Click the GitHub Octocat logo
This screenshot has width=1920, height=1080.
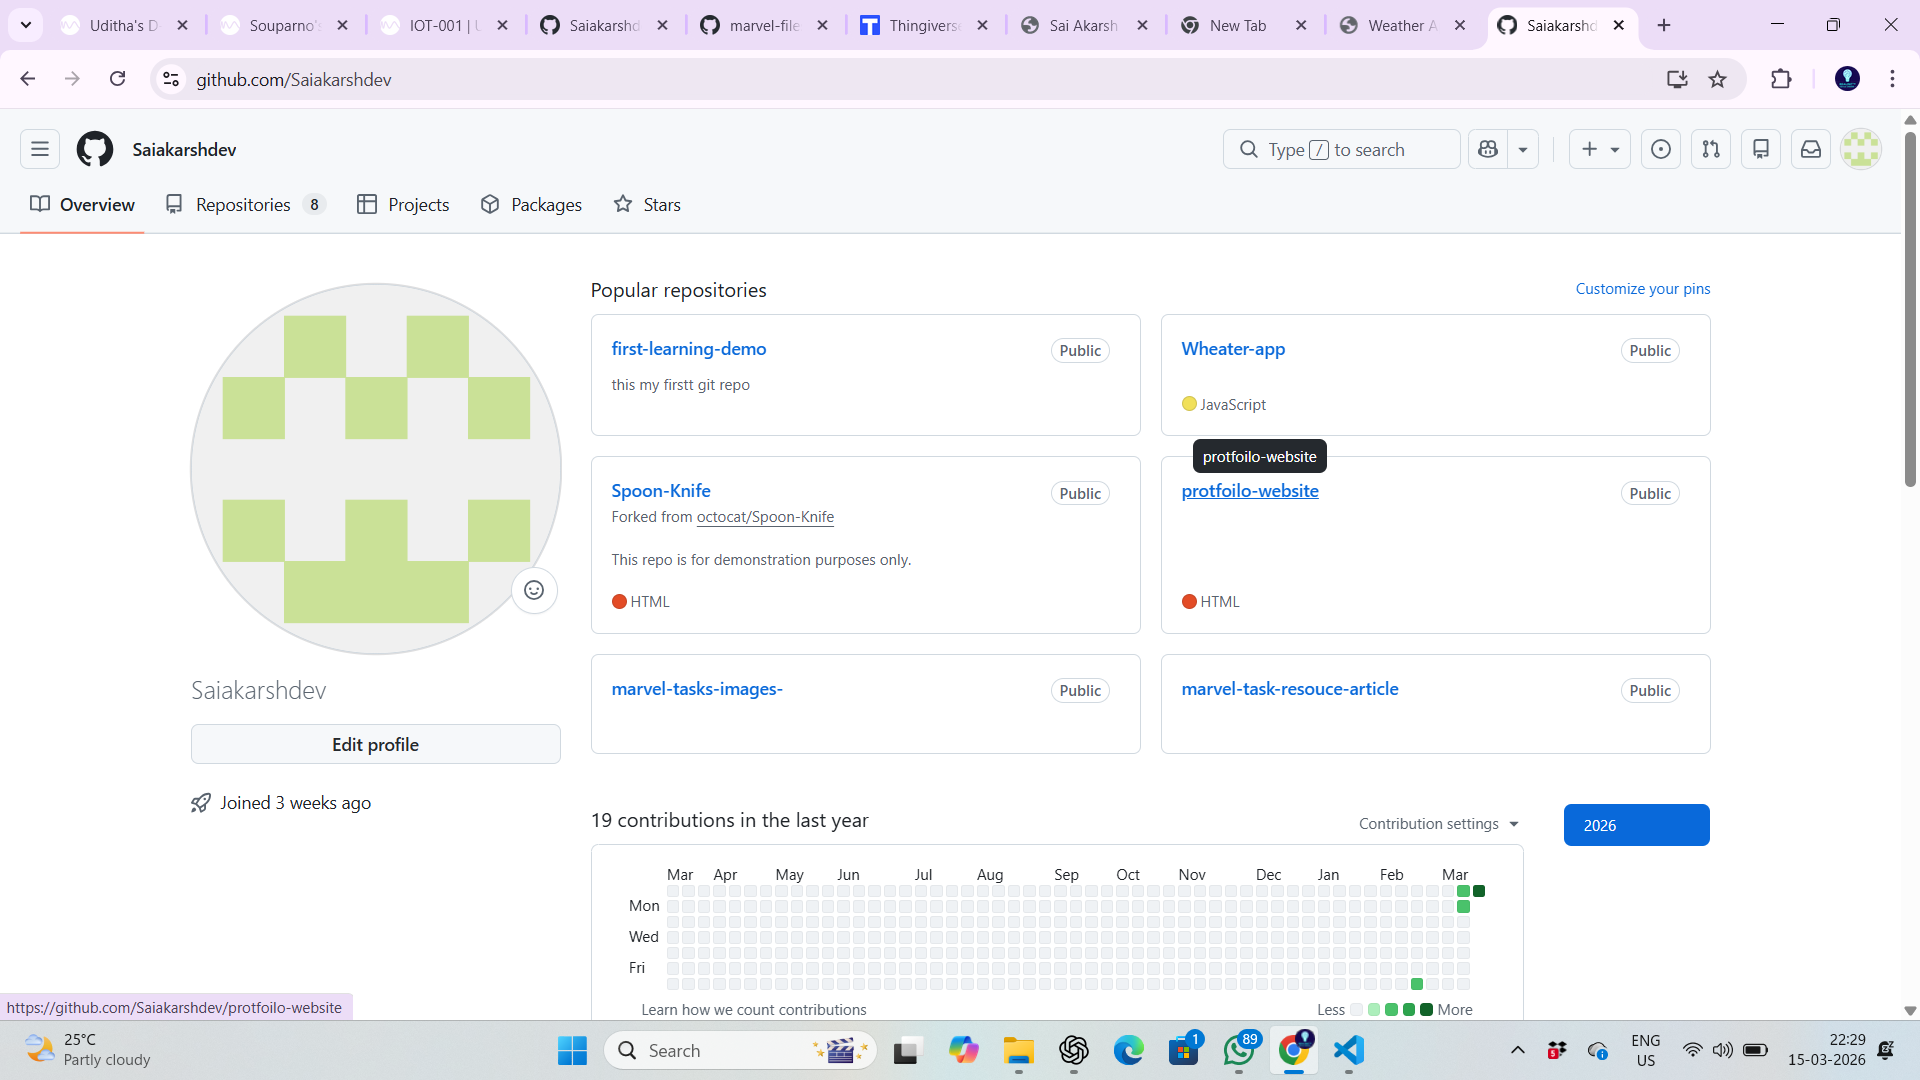coord(95,149)
